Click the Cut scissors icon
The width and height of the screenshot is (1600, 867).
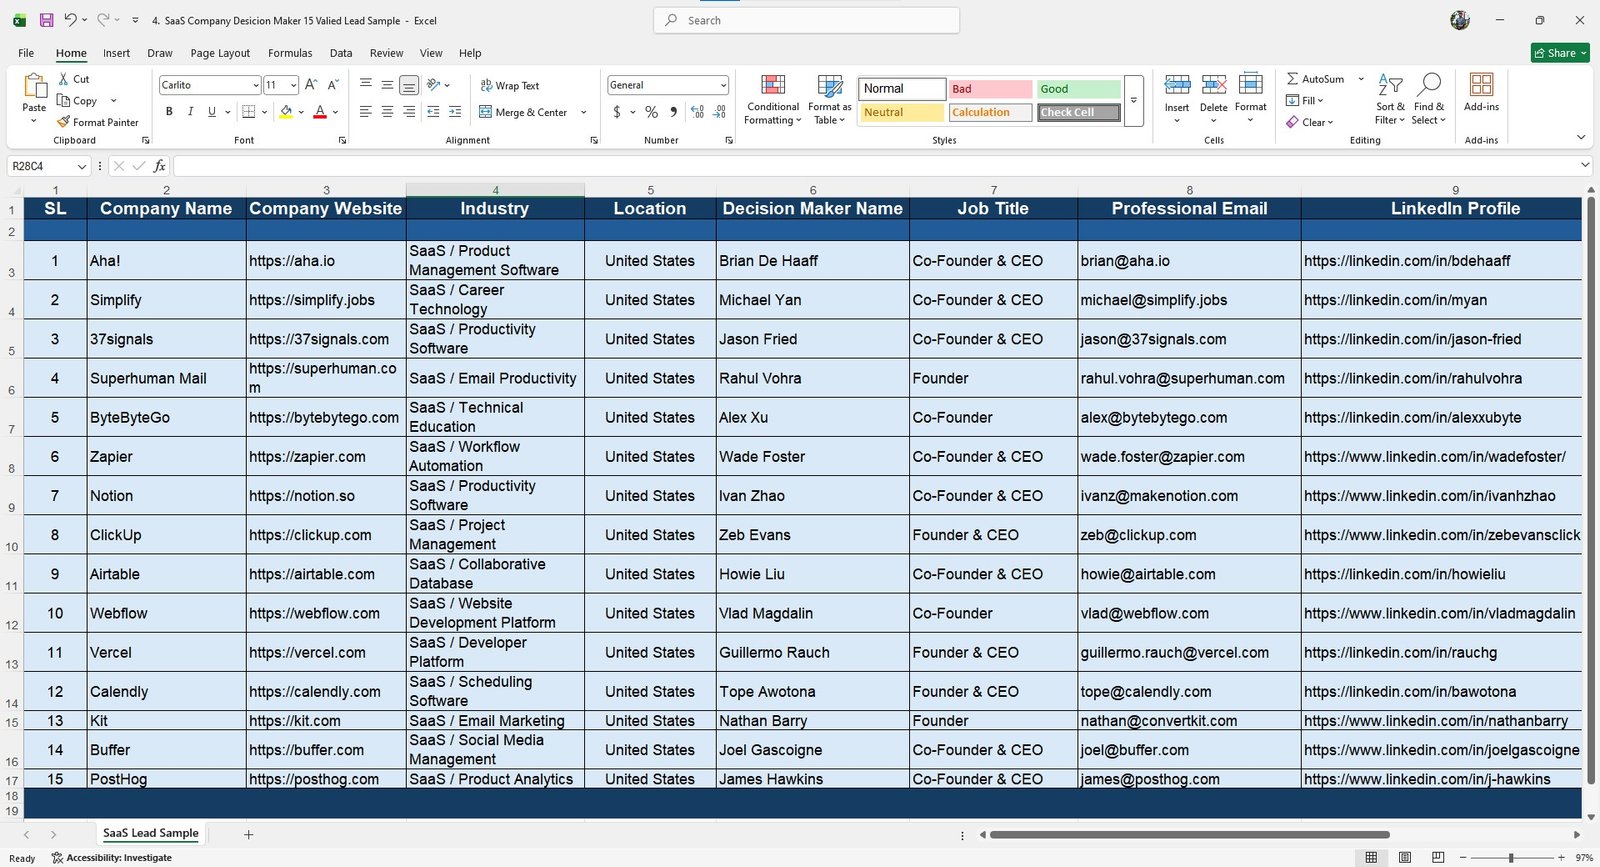[64, 79]
